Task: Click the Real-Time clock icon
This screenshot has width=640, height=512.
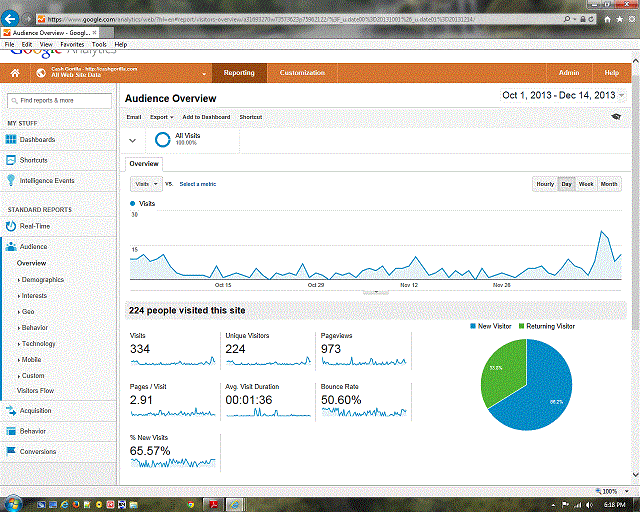Action: coord(11,226)
